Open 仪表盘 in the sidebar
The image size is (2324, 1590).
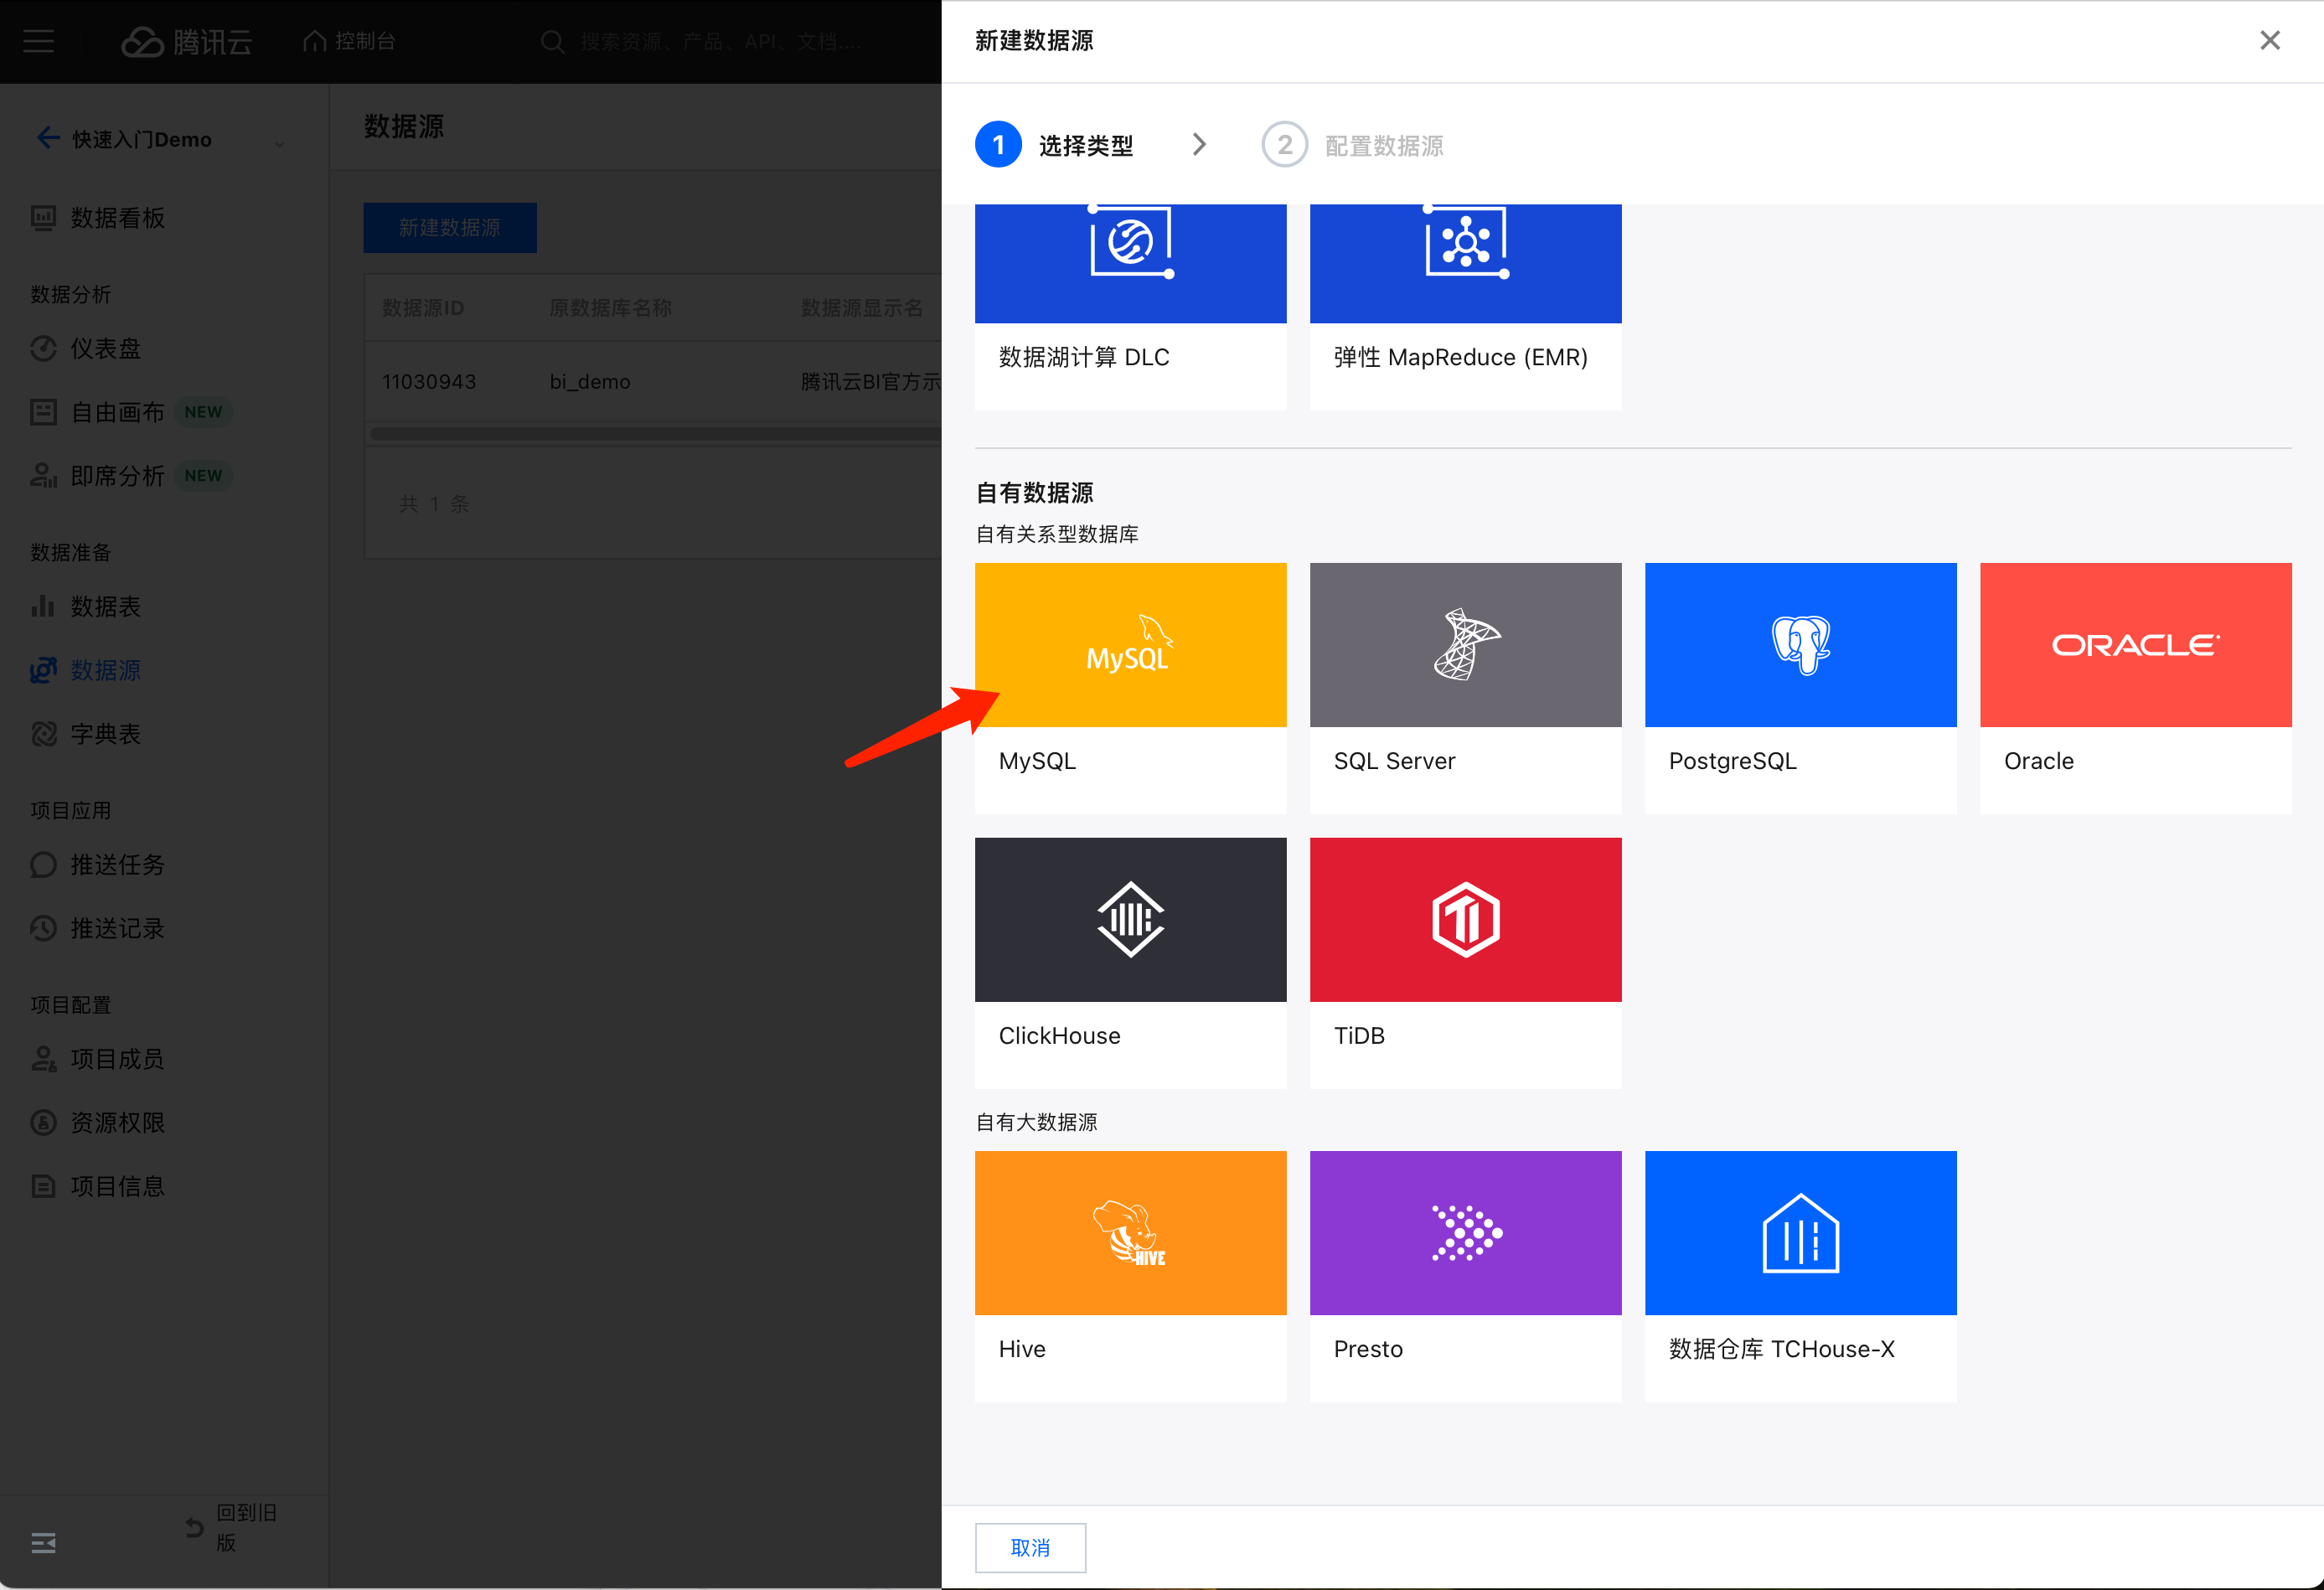(x=105, y=349)
